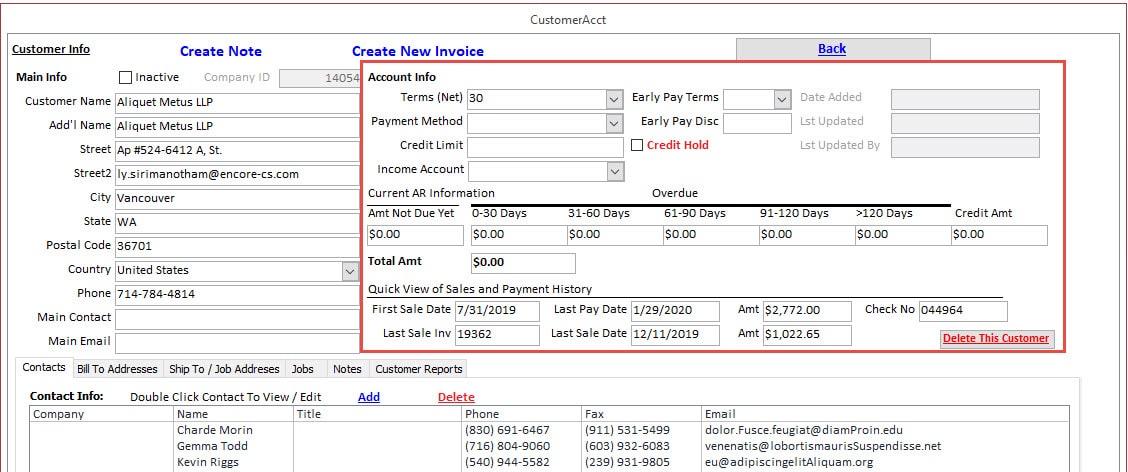The width and height of the screenshot is (1128, 472).
Task: Click the 61-90 Days amount field
Action: pos(711,235)
